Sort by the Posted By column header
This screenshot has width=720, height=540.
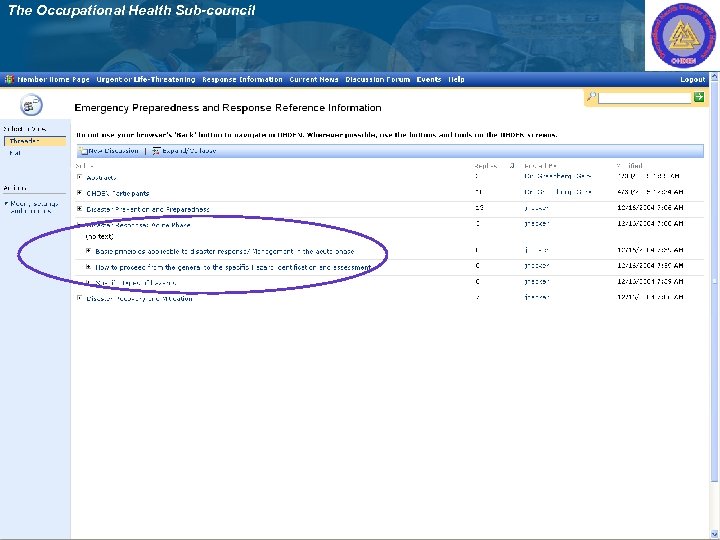[540, 166]
